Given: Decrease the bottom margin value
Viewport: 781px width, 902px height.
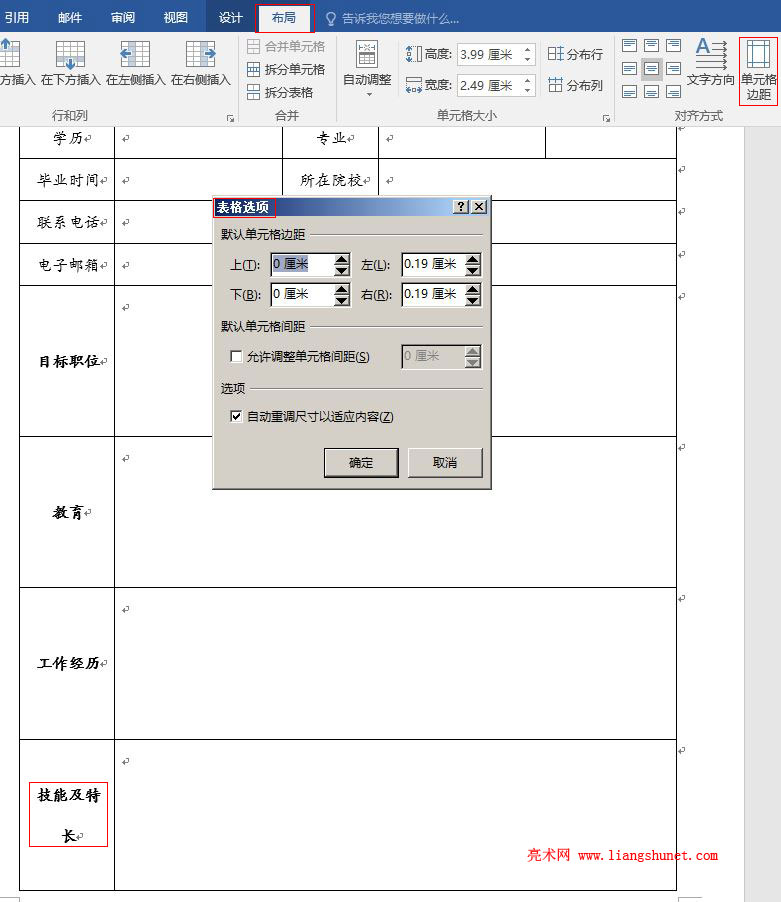Looking at the screenshot, I should pos(342,300).
